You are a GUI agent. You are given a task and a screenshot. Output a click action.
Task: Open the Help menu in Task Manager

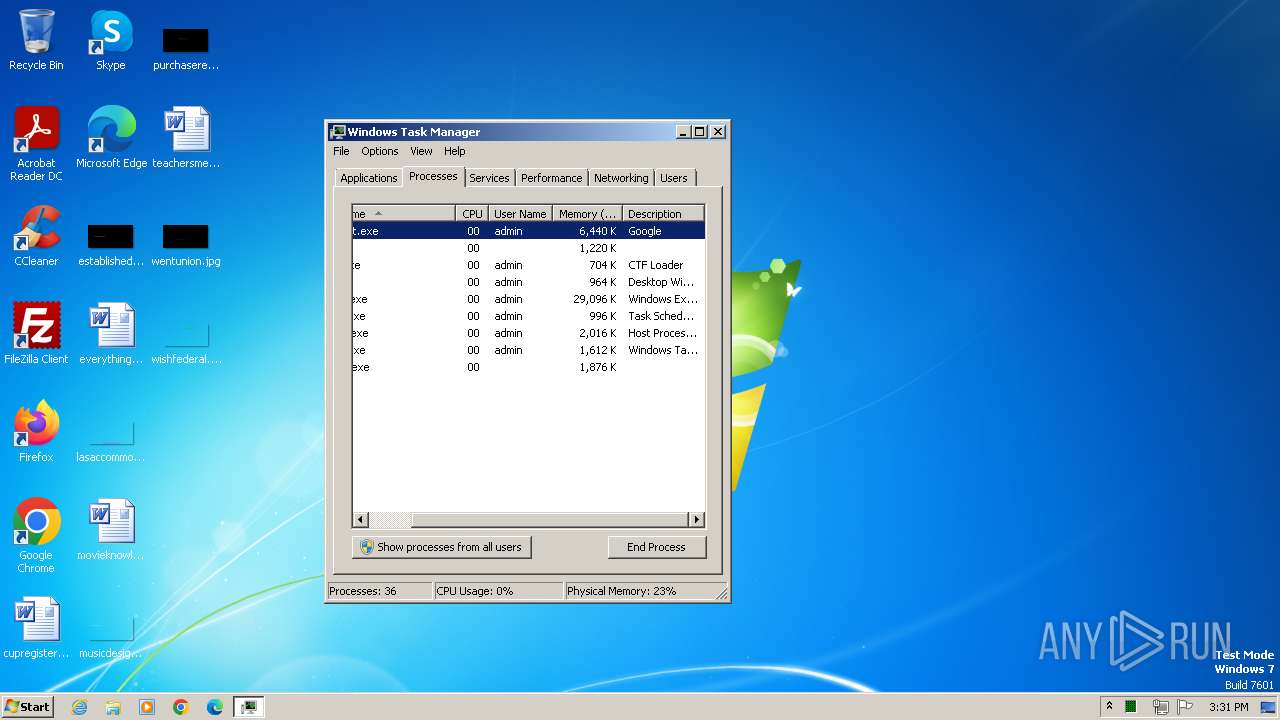click(454, 151)
